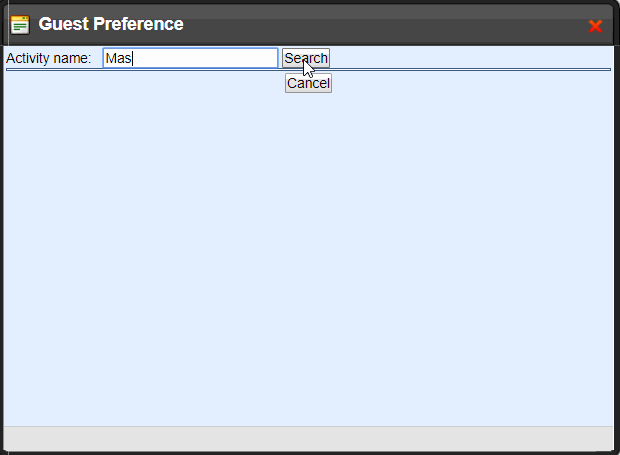Click blank space right of Search button
The width and height of the screenshot is (620, 455).
click(471, 58)
